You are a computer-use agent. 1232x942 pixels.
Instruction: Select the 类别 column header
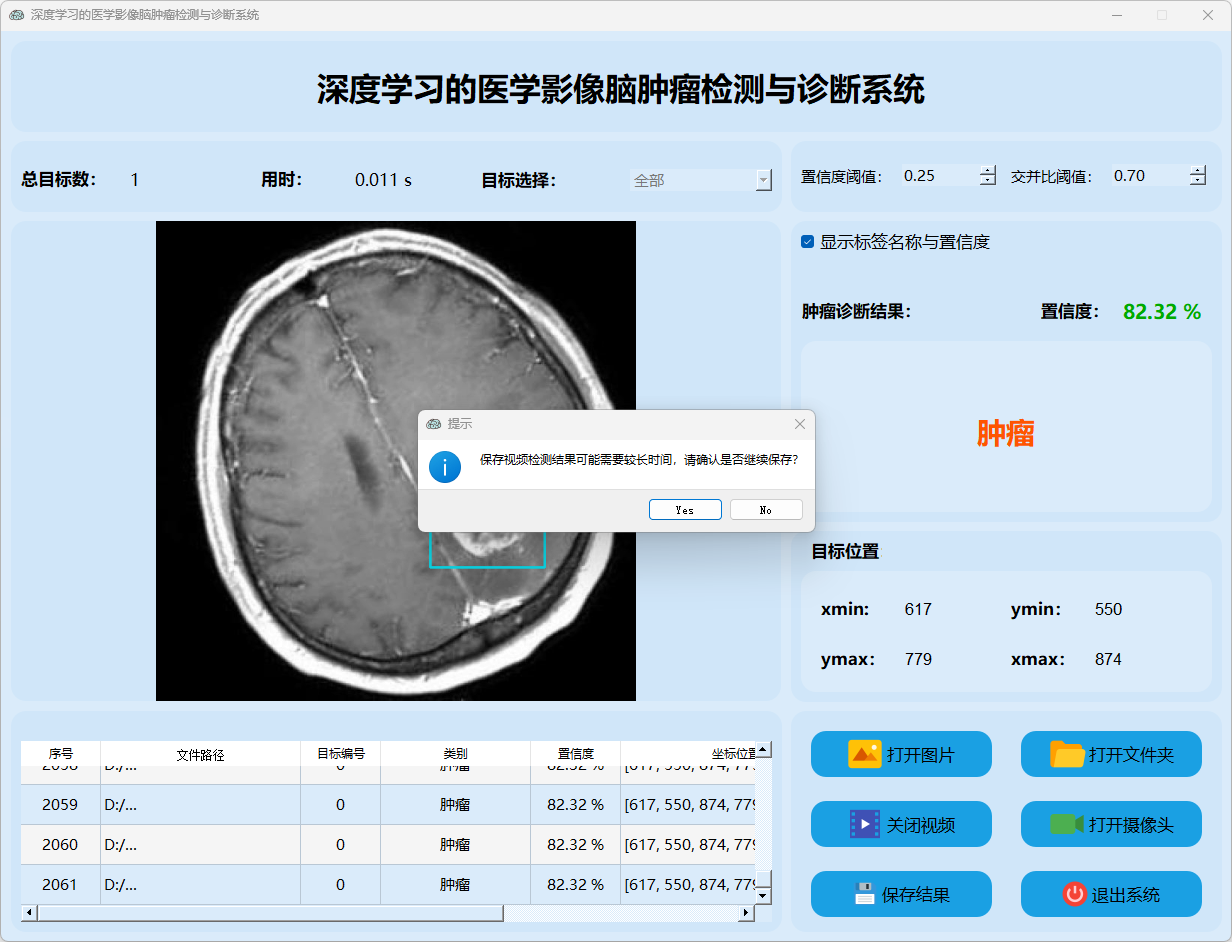pos(455,754)
